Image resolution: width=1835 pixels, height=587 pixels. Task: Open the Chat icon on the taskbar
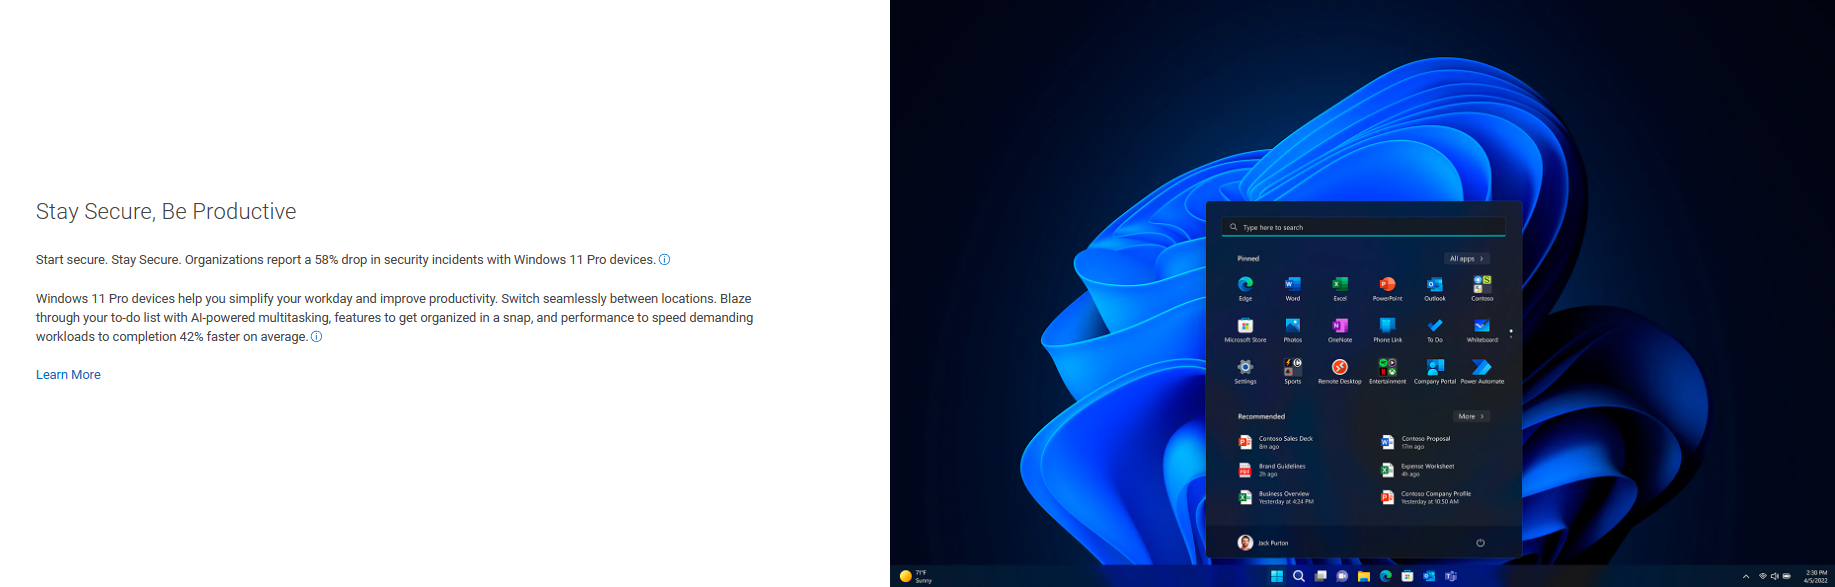pos(1342,576)
